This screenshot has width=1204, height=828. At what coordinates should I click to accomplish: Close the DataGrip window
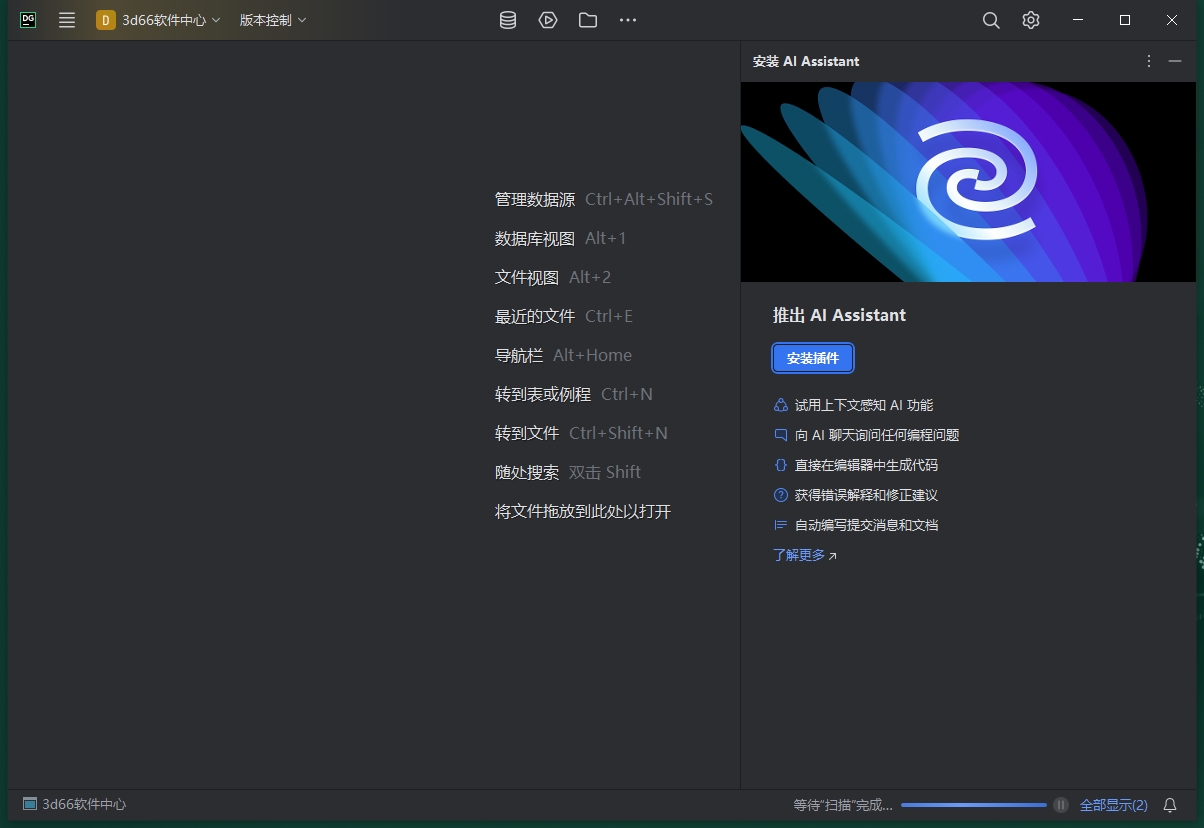(1172, 20)
